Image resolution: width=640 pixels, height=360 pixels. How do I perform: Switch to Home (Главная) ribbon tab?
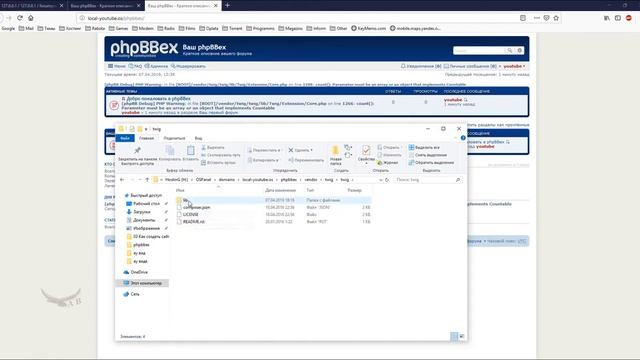click(x=146, y=138)
